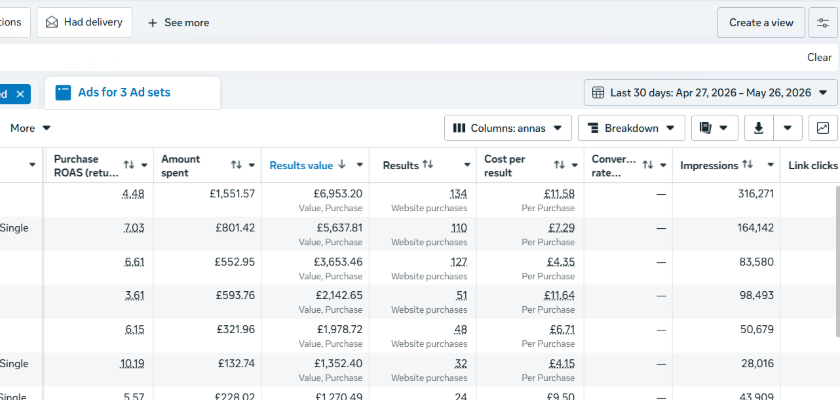Click amount spent £801.42
Screen dimensions: 840x400
[x=235, y=228]
